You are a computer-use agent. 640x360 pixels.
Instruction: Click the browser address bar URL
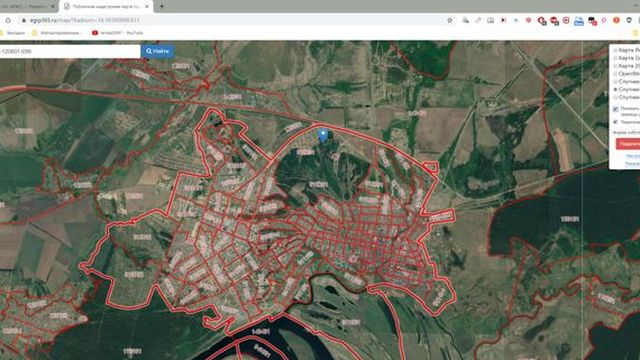point(85,20)
